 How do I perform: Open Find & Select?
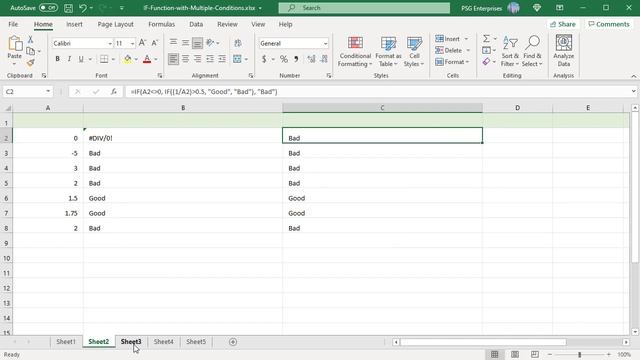(532, 52)
